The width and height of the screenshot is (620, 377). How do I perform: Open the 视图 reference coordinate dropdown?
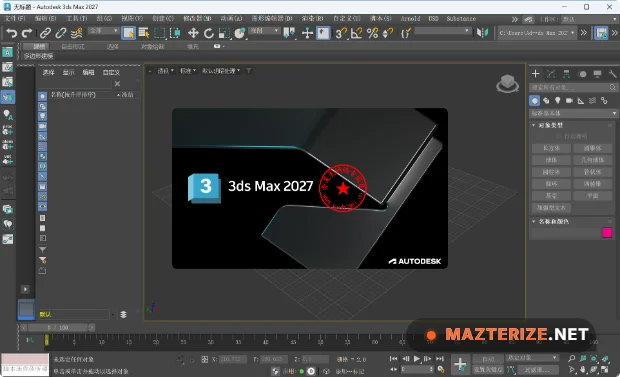tap(264, 31)
